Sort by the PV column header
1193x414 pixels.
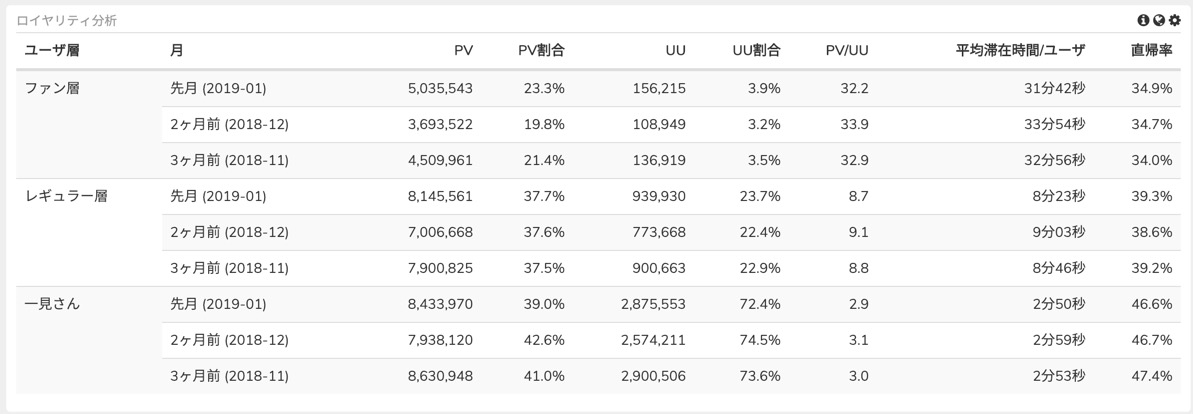point(463,51)
